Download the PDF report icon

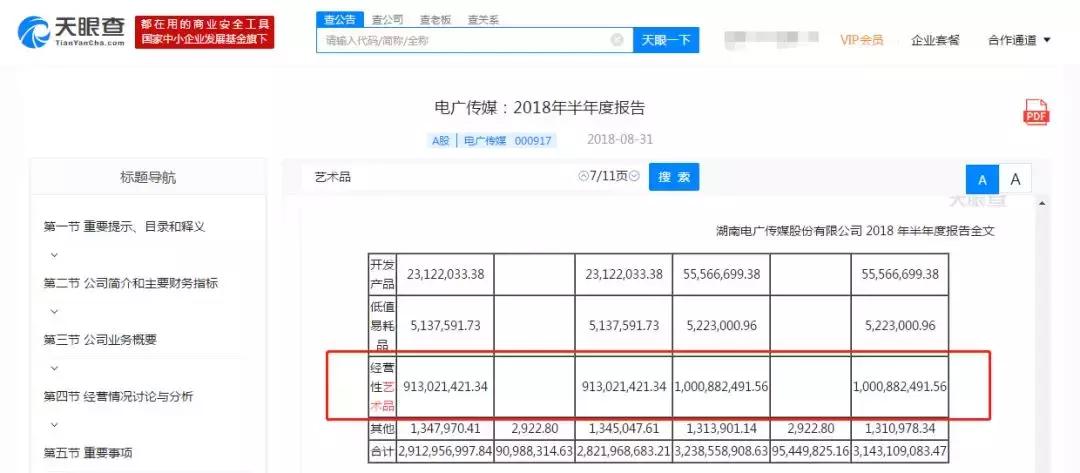(x=1037, y=112)
